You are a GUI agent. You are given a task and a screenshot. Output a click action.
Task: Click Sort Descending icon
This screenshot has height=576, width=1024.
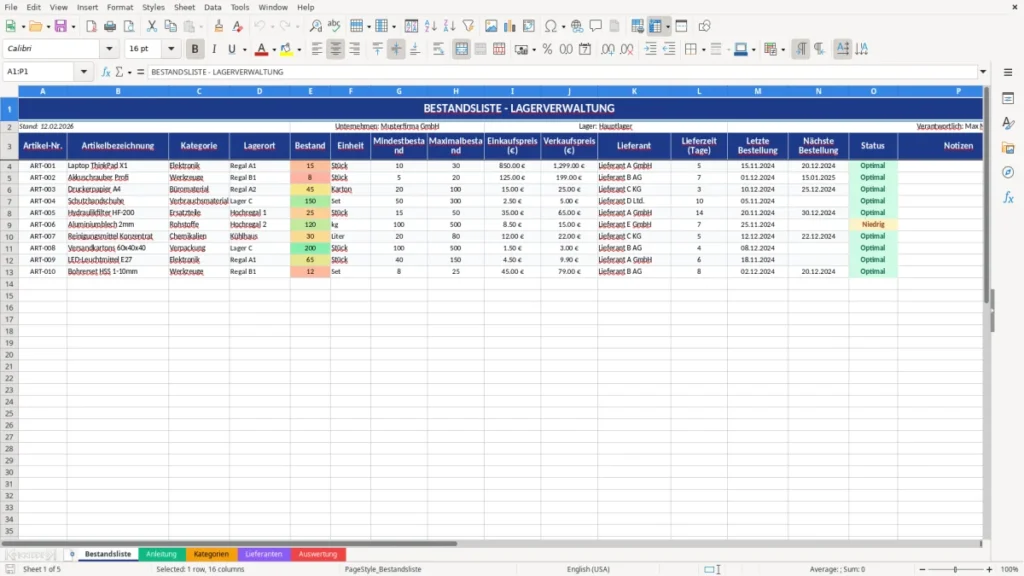coord(449,26)
